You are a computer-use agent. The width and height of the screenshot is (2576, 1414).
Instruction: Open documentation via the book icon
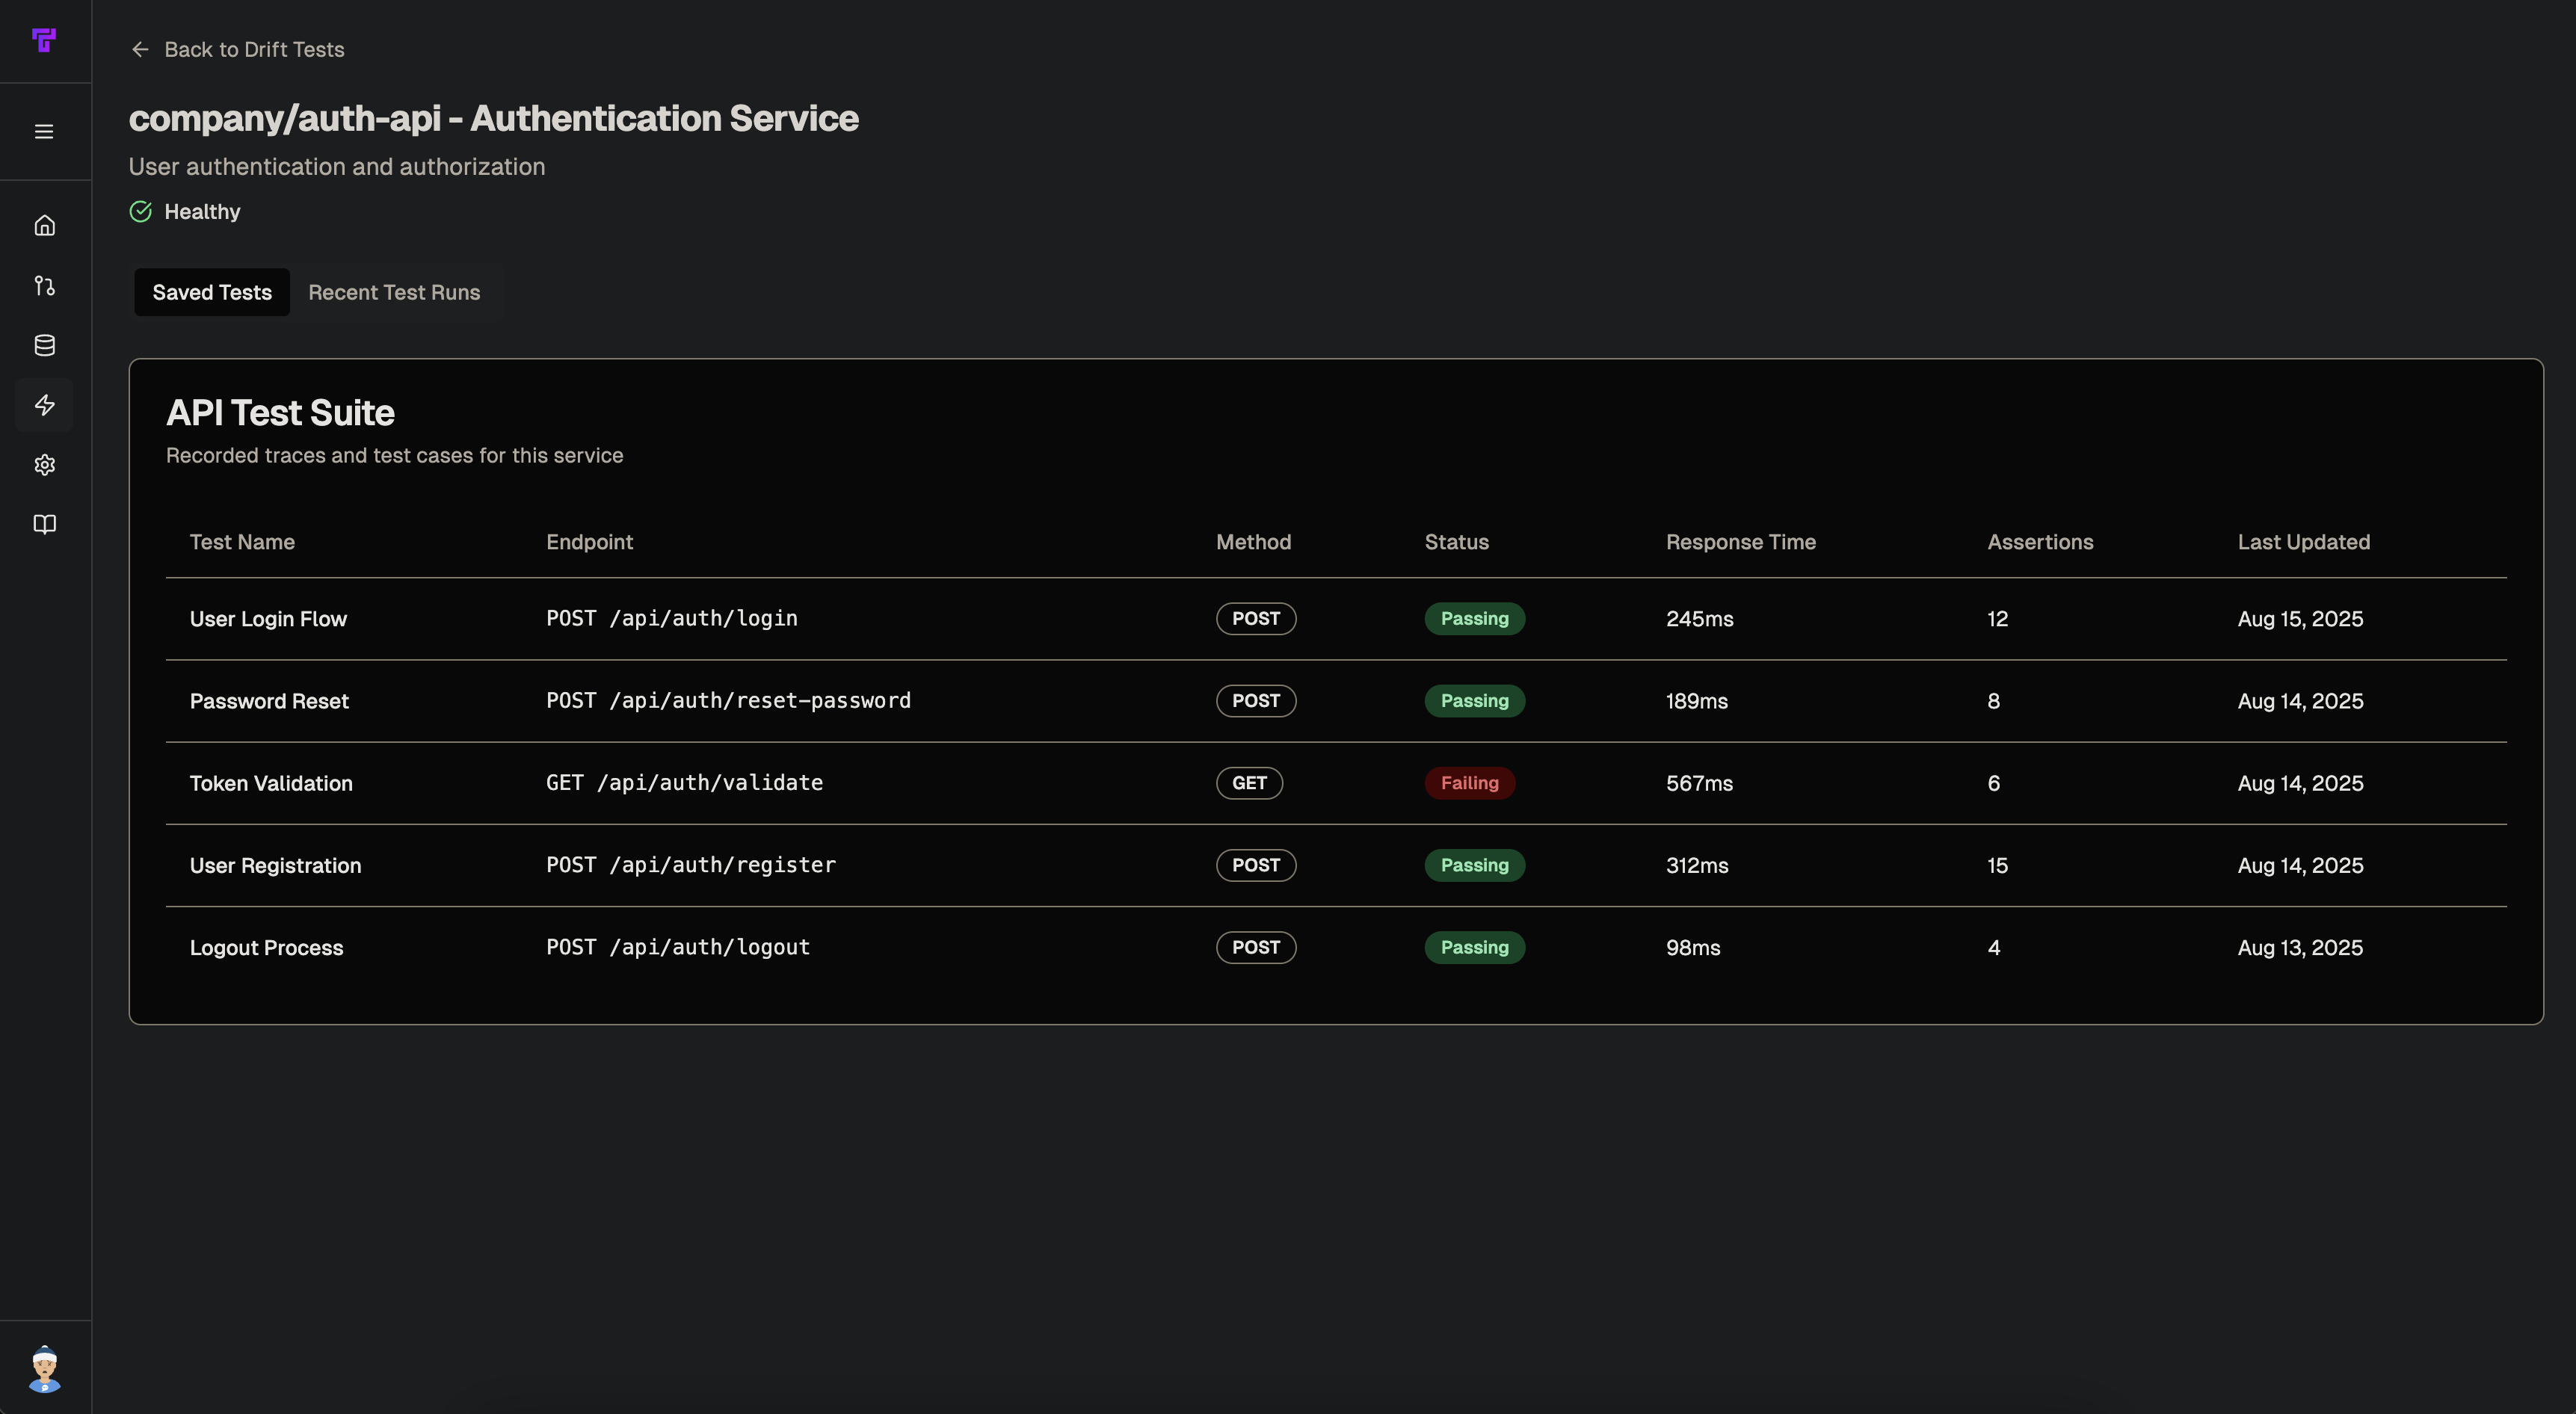coord(45,524)
